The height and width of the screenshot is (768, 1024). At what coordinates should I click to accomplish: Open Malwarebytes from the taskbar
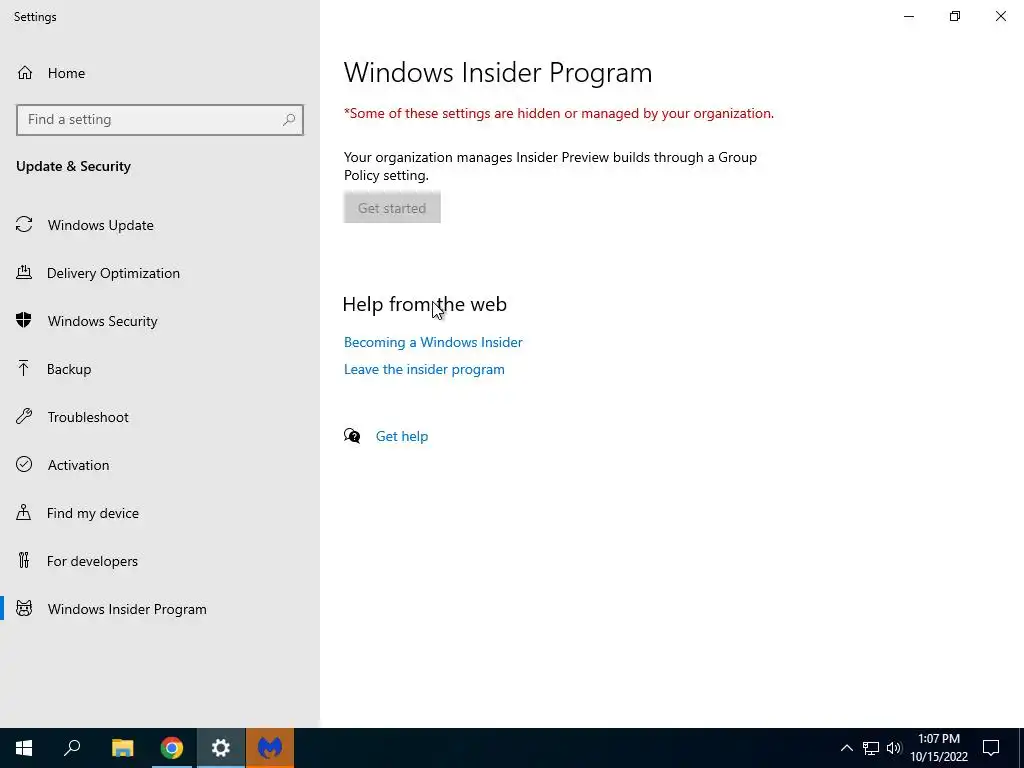click(x=270, y=748)
